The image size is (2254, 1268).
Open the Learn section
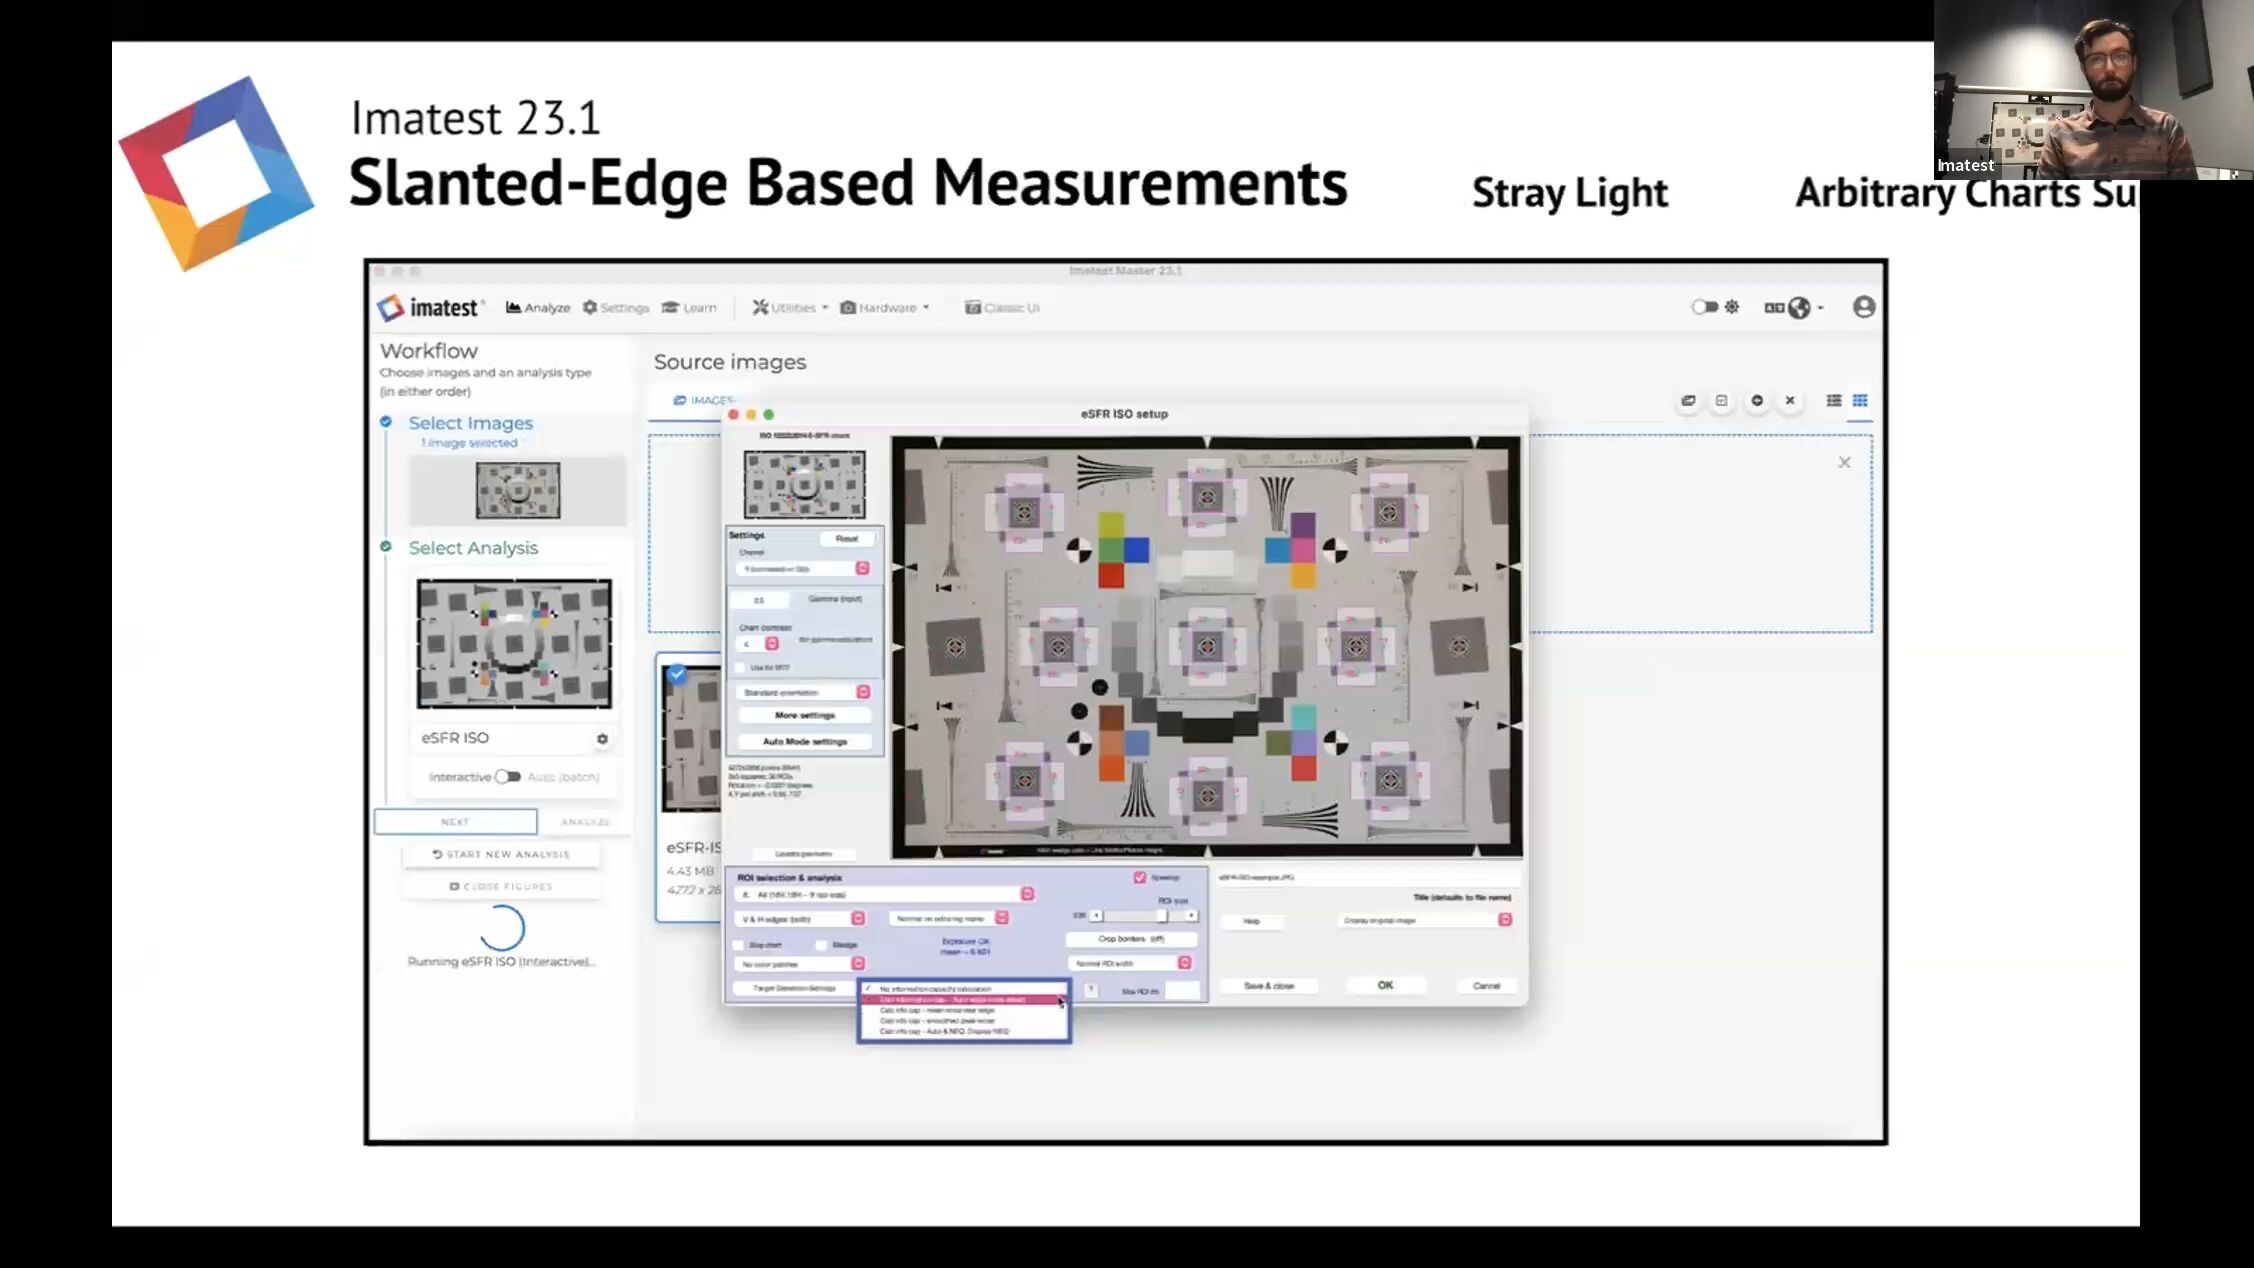[689, 308]
